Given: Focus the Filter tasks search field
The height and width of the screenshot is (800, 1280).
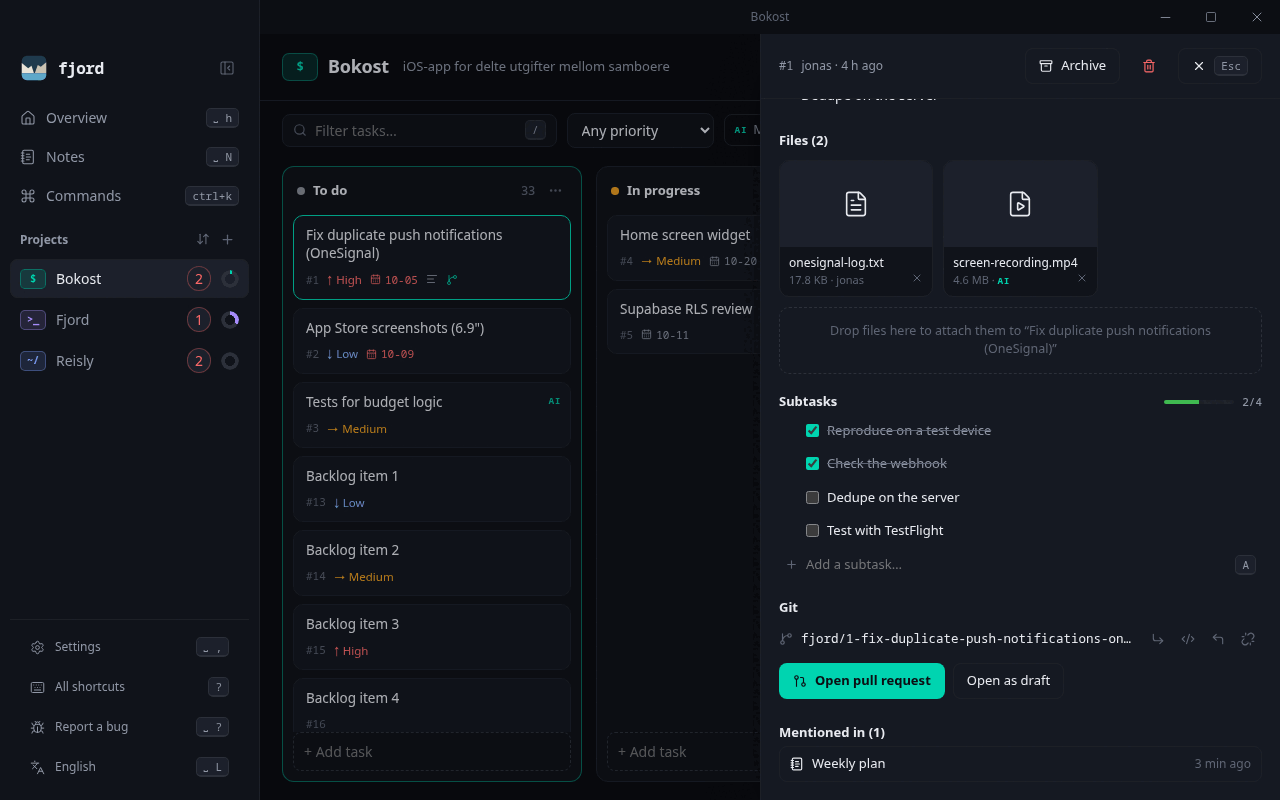Looking at the screenshot, I should click(419, 130).
